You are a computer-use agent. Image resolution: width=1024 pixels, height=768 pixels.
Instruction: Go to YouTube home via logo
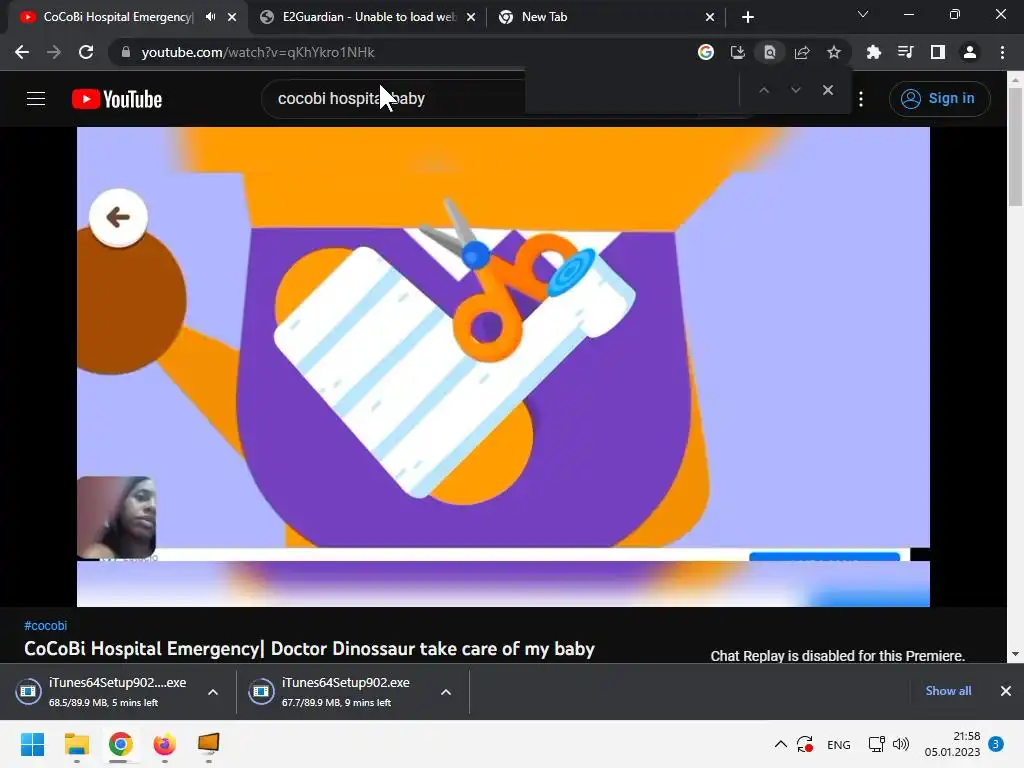[117, 99]
